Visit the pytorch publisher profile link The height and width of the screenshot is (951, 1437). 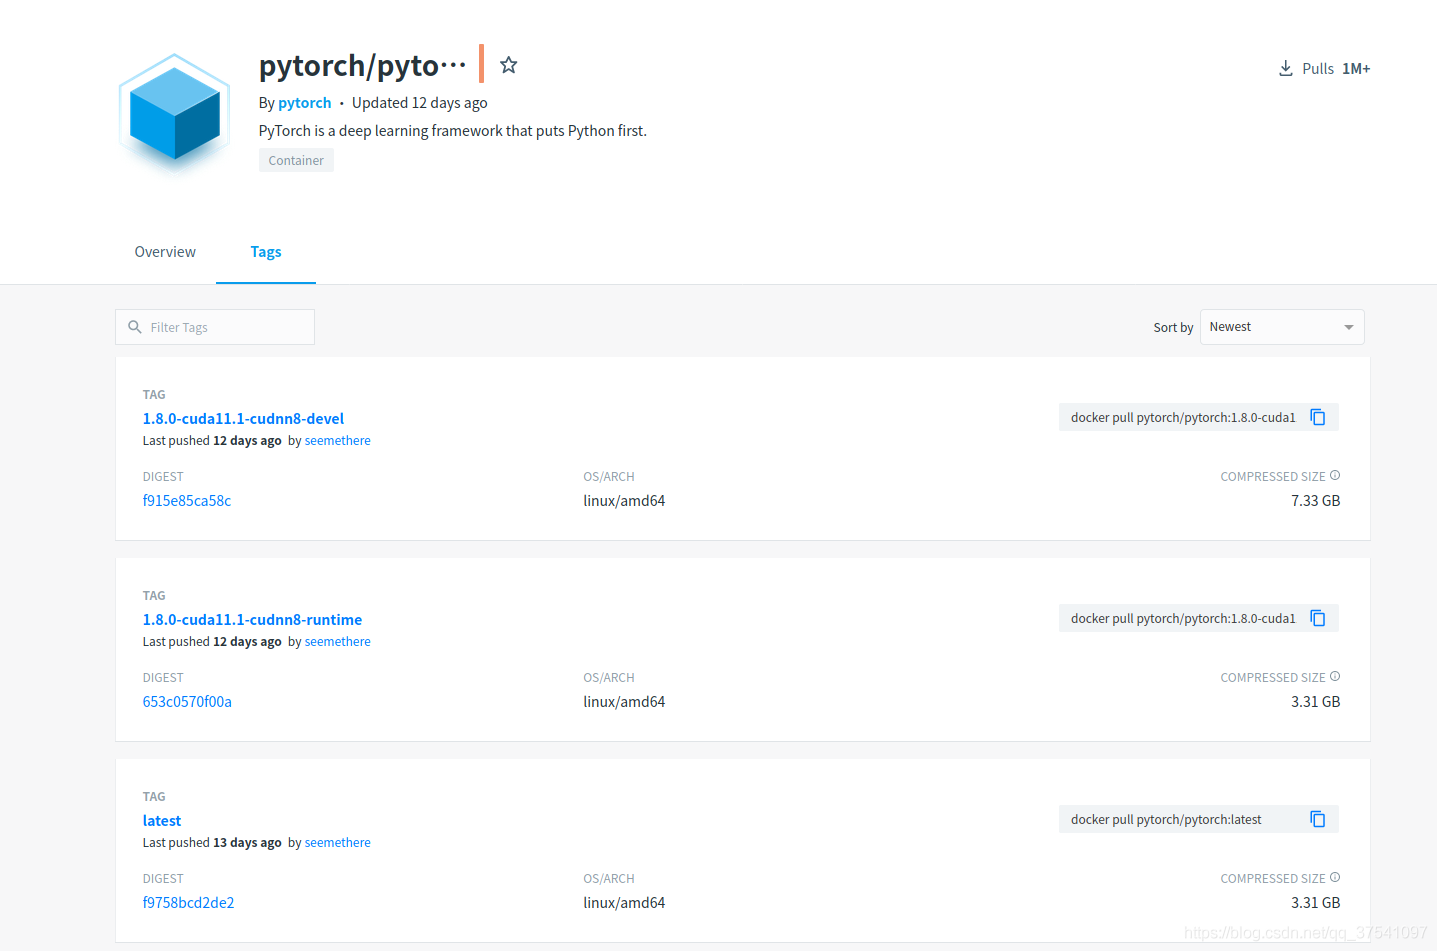coord(304,103)
